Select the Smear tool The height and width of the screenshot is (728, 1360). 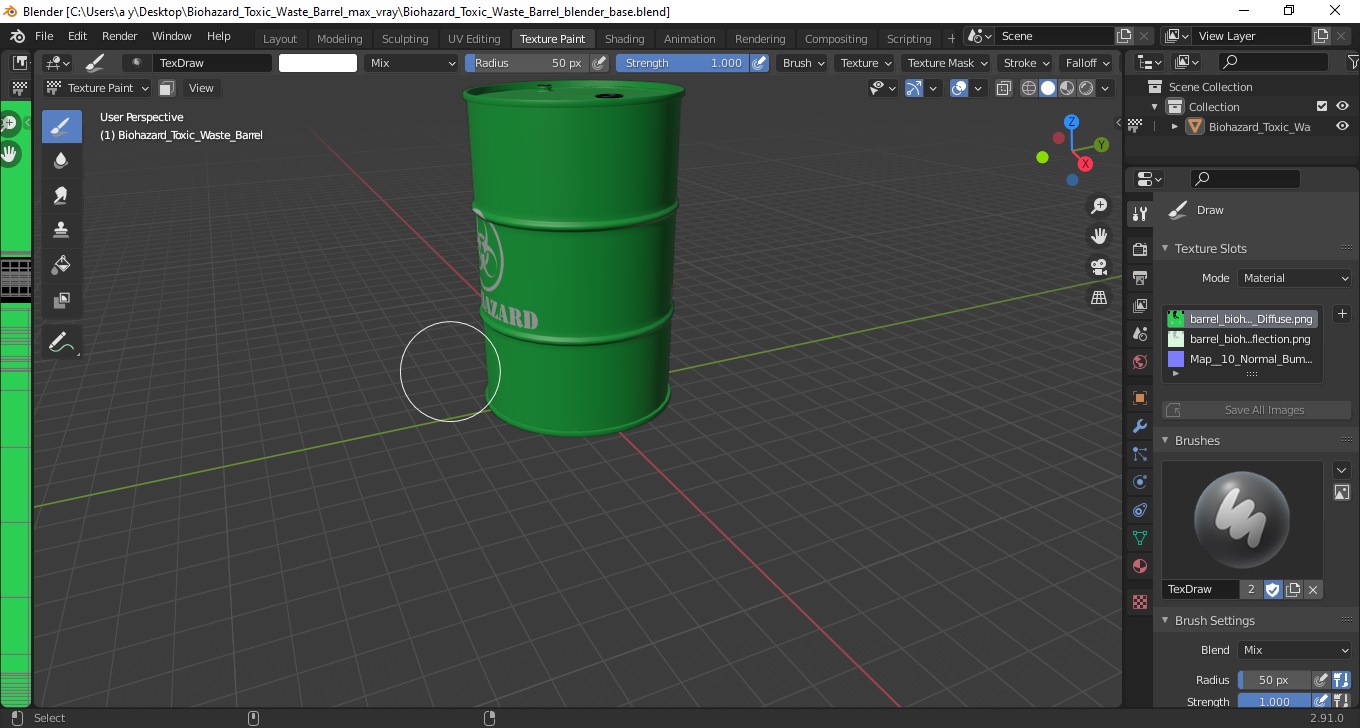tap(61, 195)
